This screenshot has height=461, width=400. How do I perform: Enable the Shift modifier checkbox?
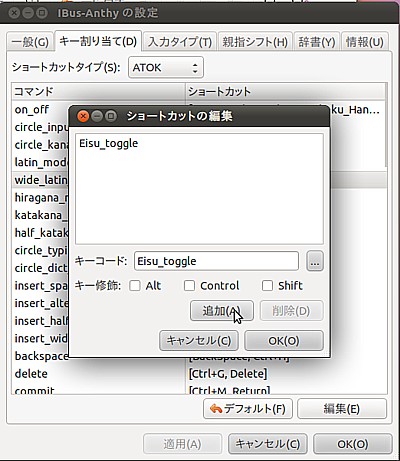tap(267, 286)
